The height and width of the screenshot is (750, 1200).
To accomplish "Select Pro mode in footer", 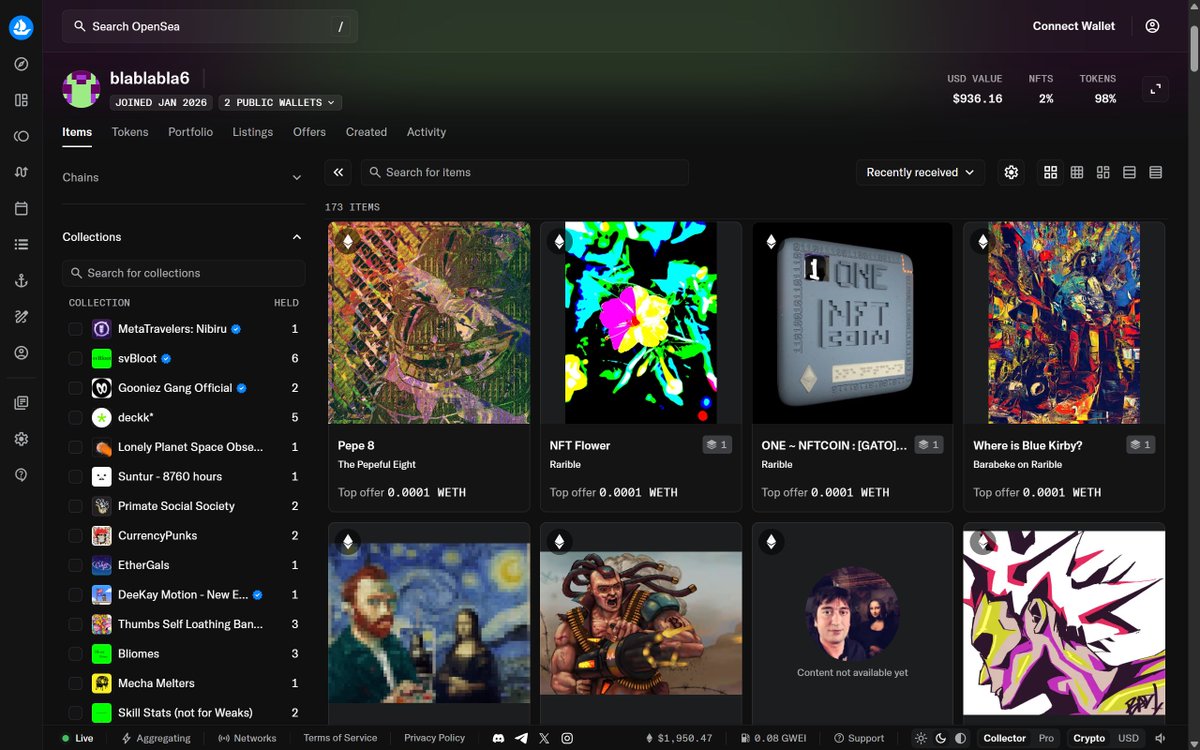I will click(x=1046, y=738).
